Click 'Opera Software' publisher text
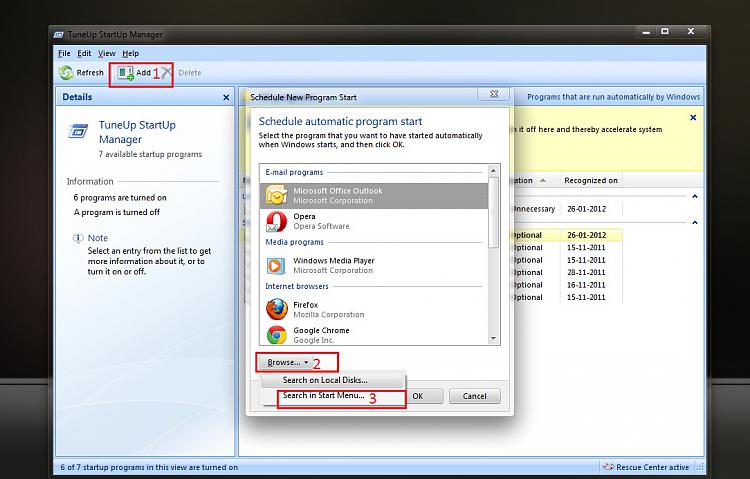The height and width of the screenshot is (479, 750). (x=321, y=226)
